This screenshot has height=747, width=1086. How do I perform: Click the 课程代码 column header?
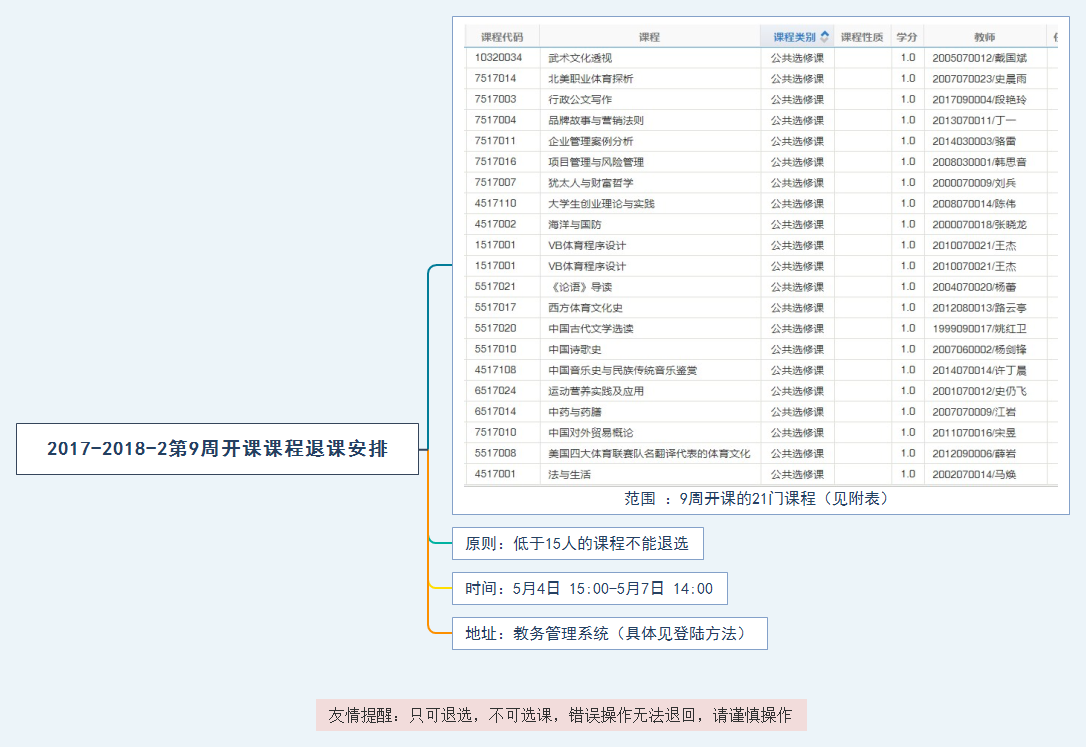point(502,37)
